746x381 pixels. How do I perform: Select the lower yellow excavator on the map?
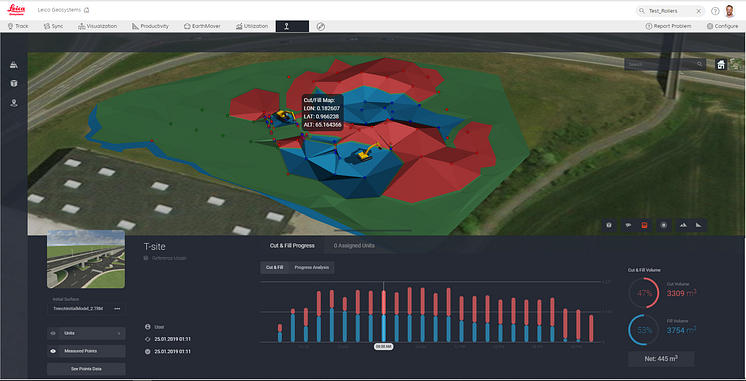click(369, 152)
